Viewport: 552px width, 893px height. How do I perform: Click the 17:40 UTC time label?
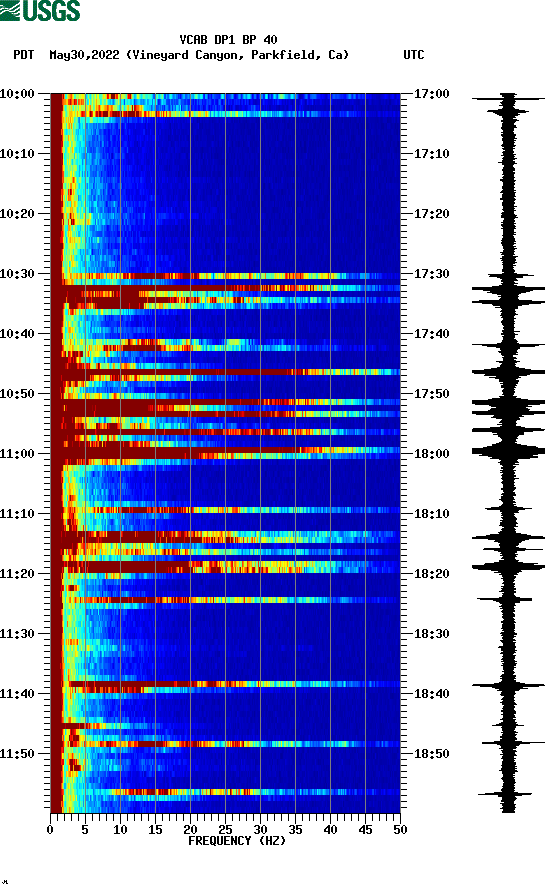click(431, 334)
